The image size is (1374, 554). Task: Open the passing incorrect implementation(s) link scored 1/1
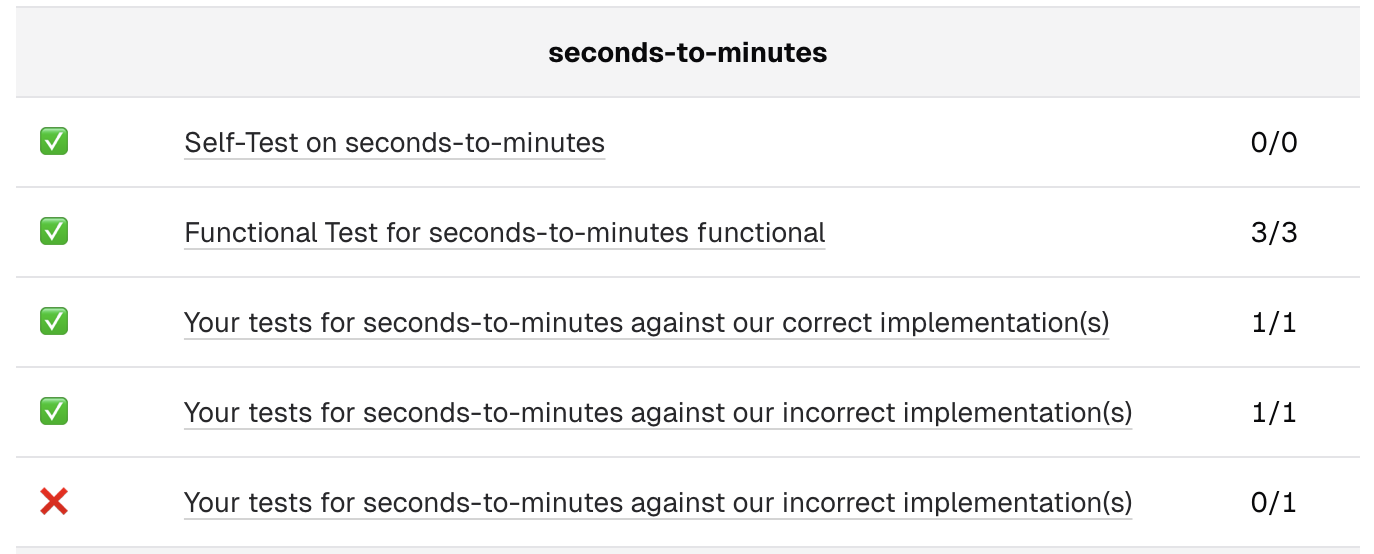[657, 413]
